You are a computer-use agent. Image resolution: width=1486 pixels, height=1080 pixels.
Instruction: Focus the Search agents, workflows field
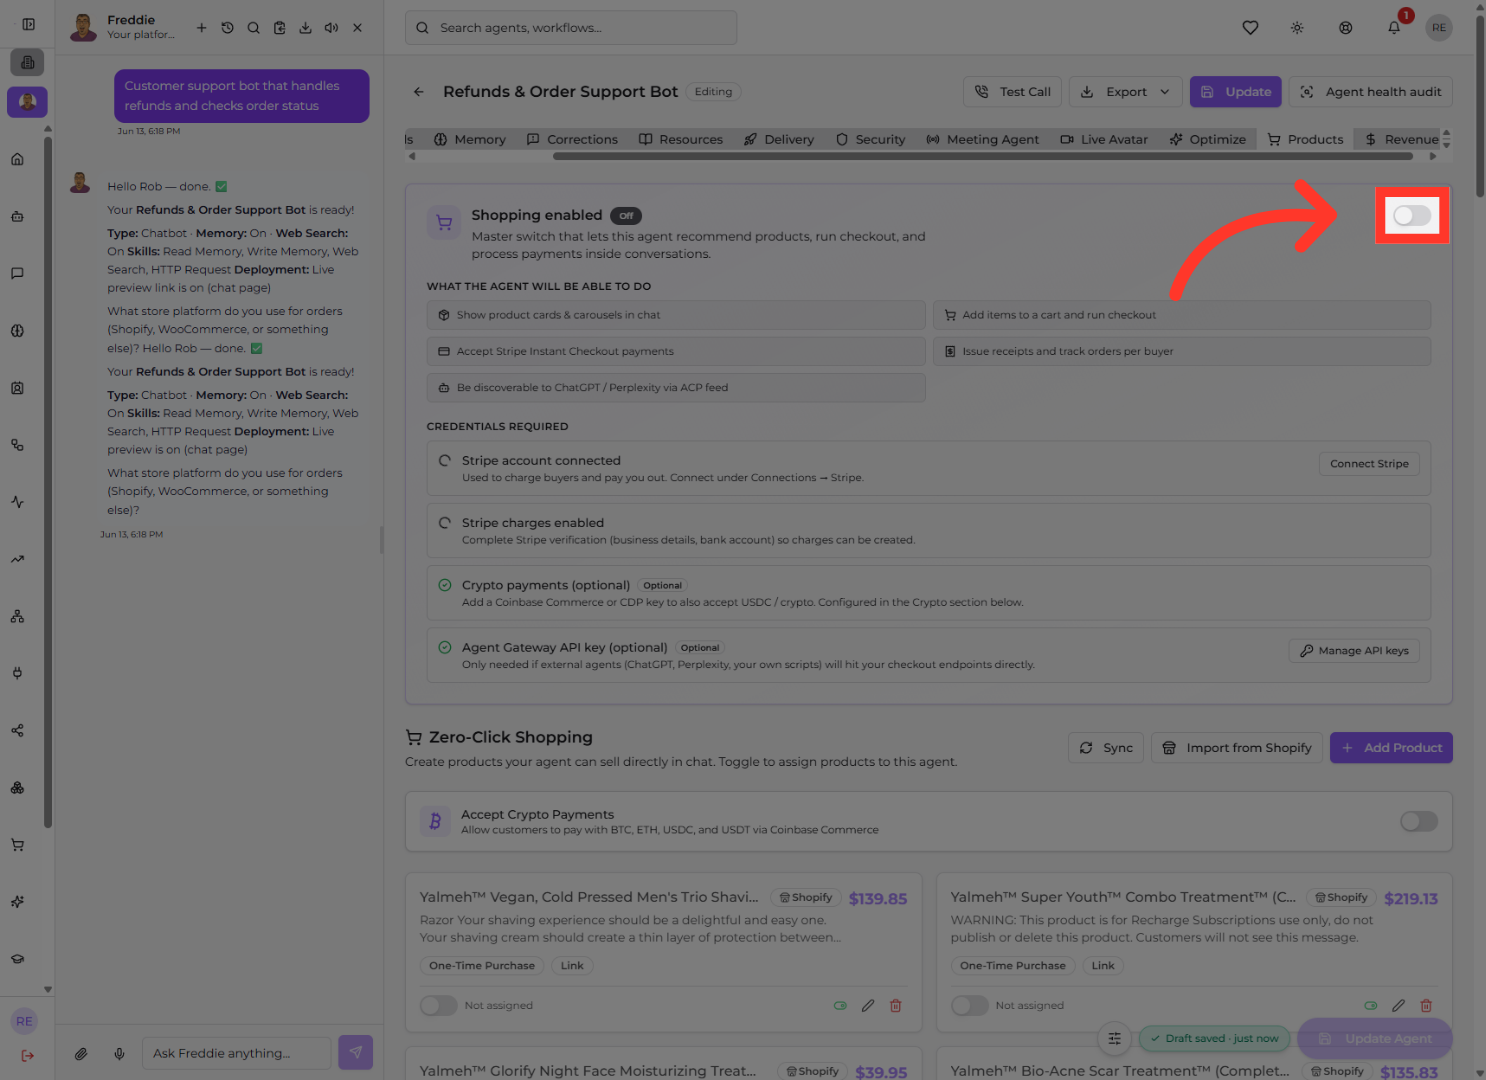coord(571,28)
